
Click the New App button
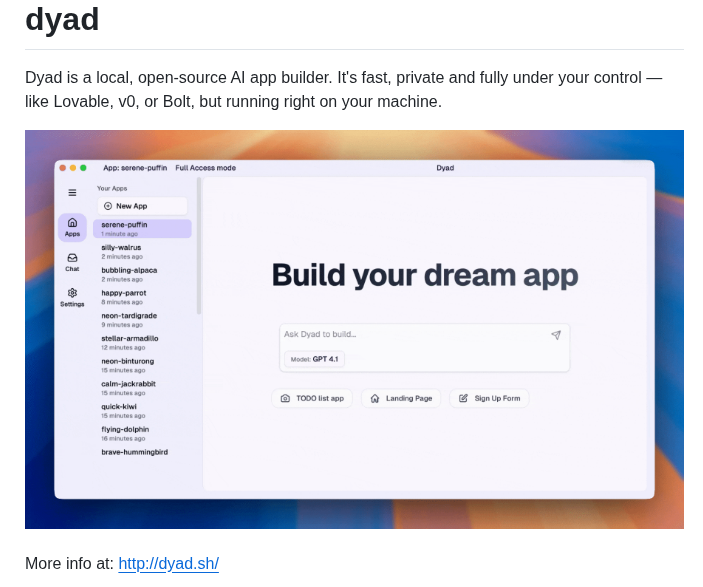(143, 206)
